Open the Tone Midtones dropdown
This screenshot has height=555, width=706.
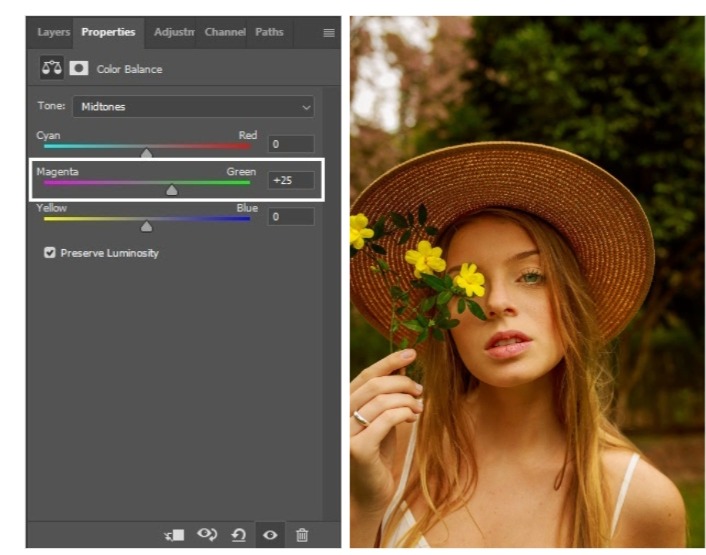coord(192,106)
